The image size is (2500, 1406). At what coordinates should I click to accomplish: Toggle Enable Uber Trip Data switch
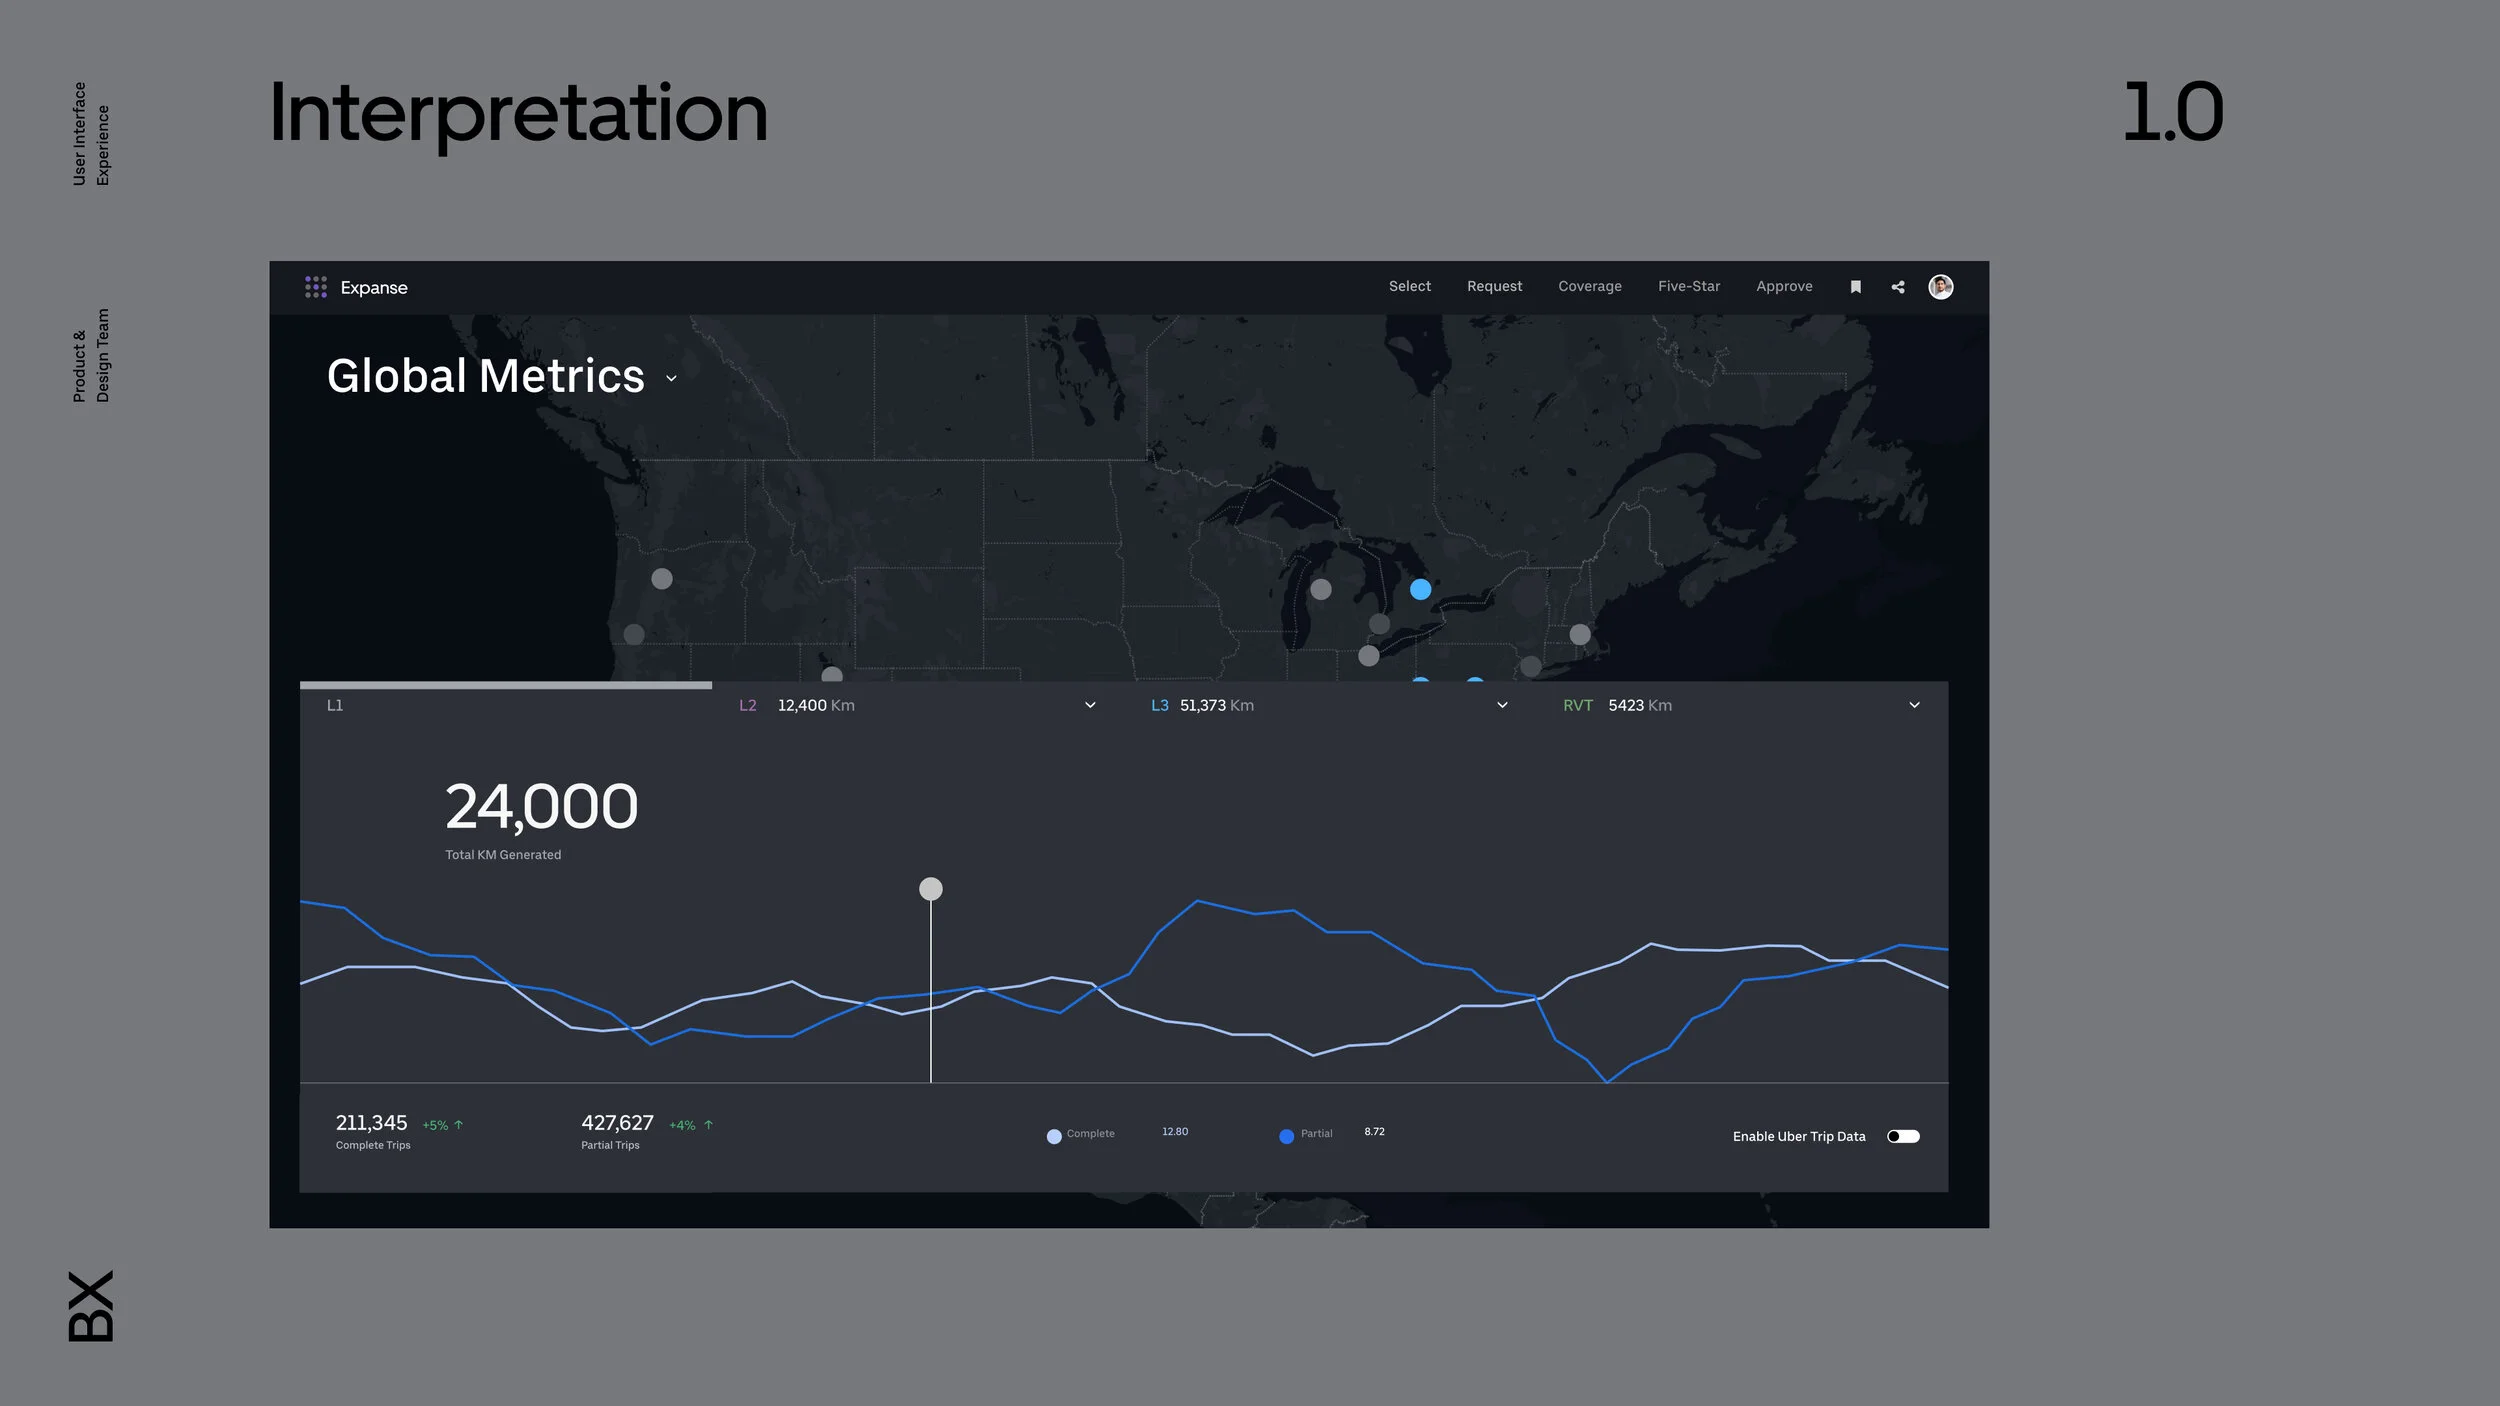coord(1902,1136)
